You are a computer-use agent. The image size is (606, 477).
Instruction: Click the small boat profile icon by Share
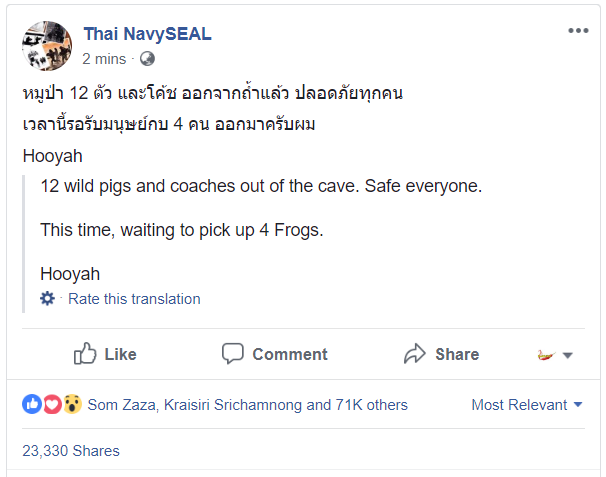[546, 354]
